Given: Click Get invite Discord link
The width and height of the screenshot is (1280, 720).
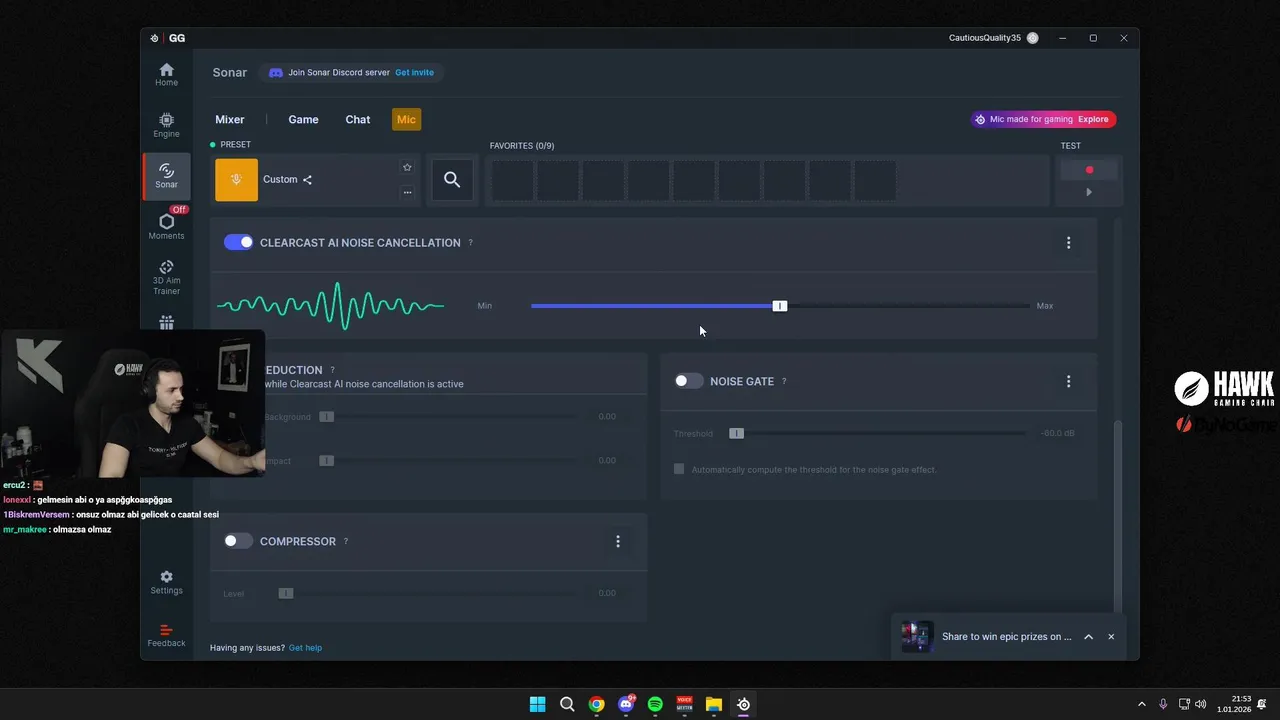Looking at the screenshot, I should [414, 73].
